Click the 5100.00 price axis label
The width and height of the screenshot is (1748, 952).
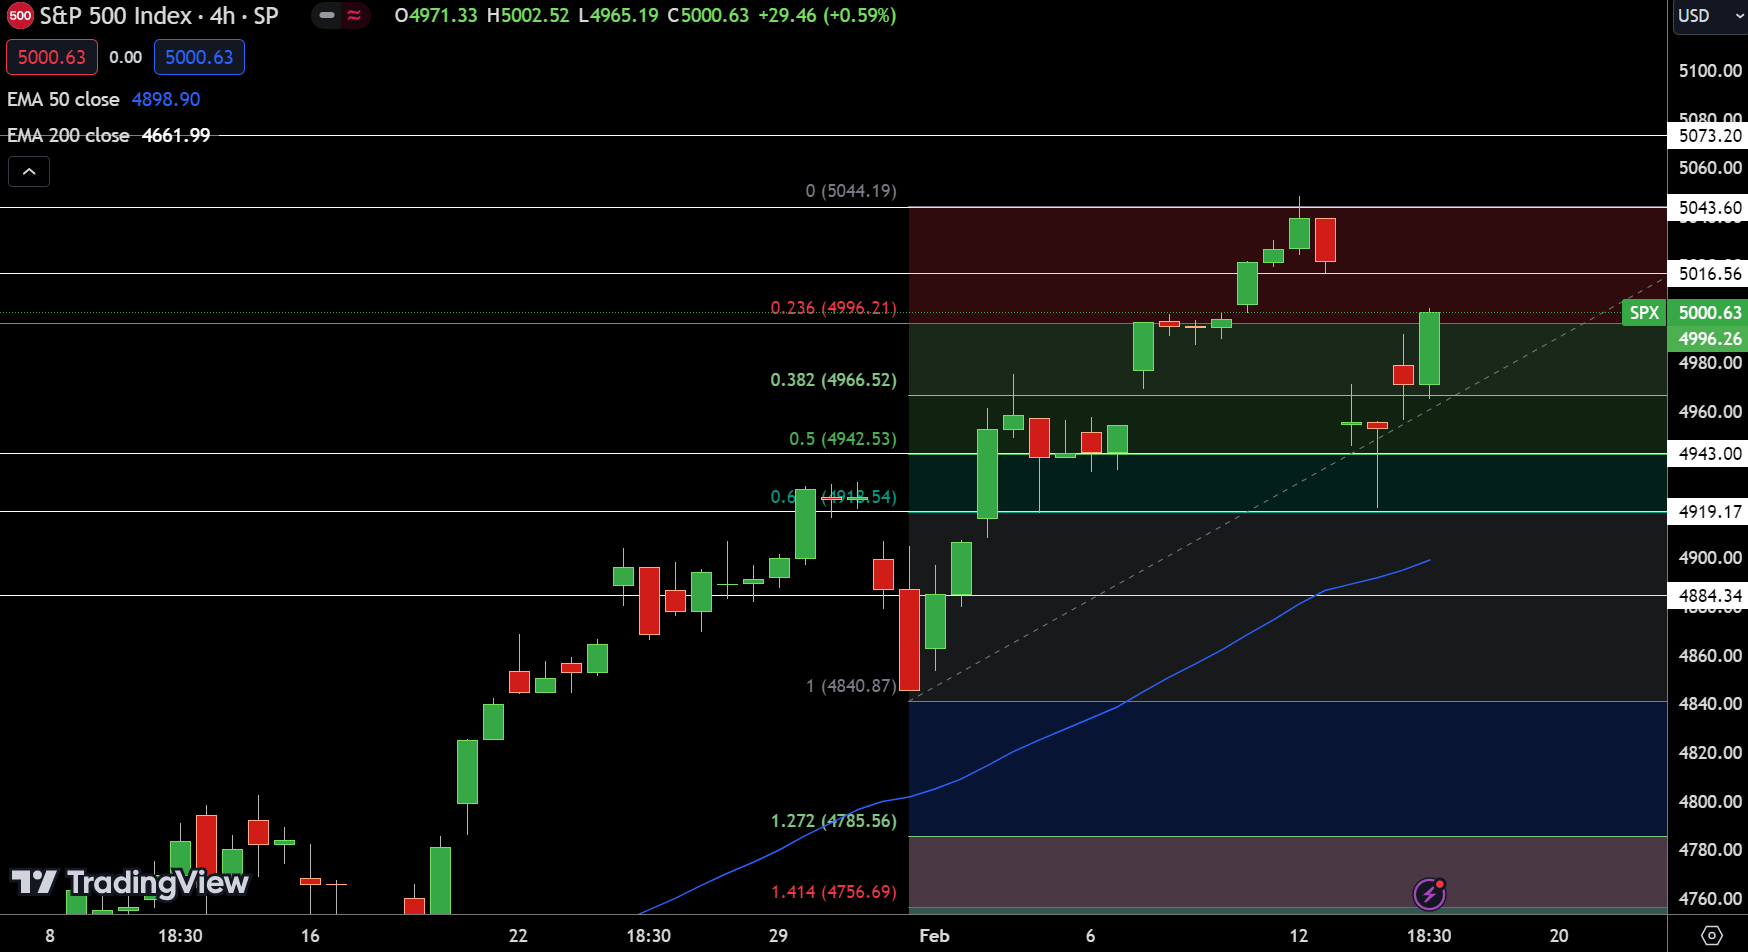(x=1710, y=71)
